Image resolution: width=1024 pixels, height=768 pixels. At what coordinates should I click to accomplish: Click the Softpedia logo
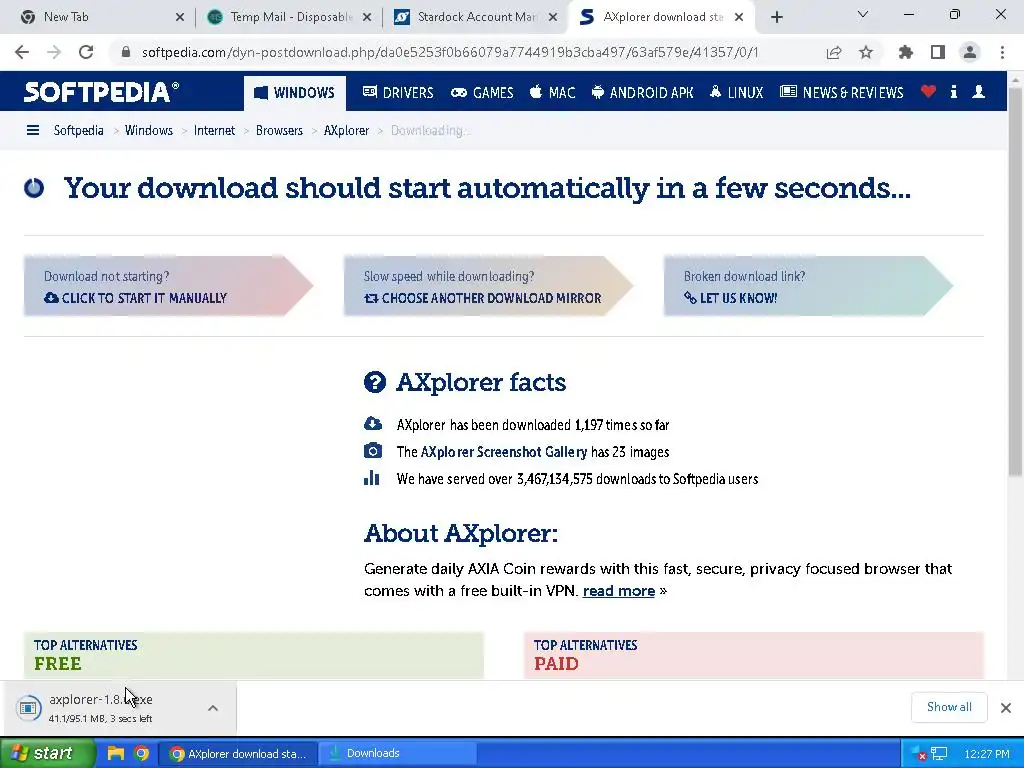[101, 92]
